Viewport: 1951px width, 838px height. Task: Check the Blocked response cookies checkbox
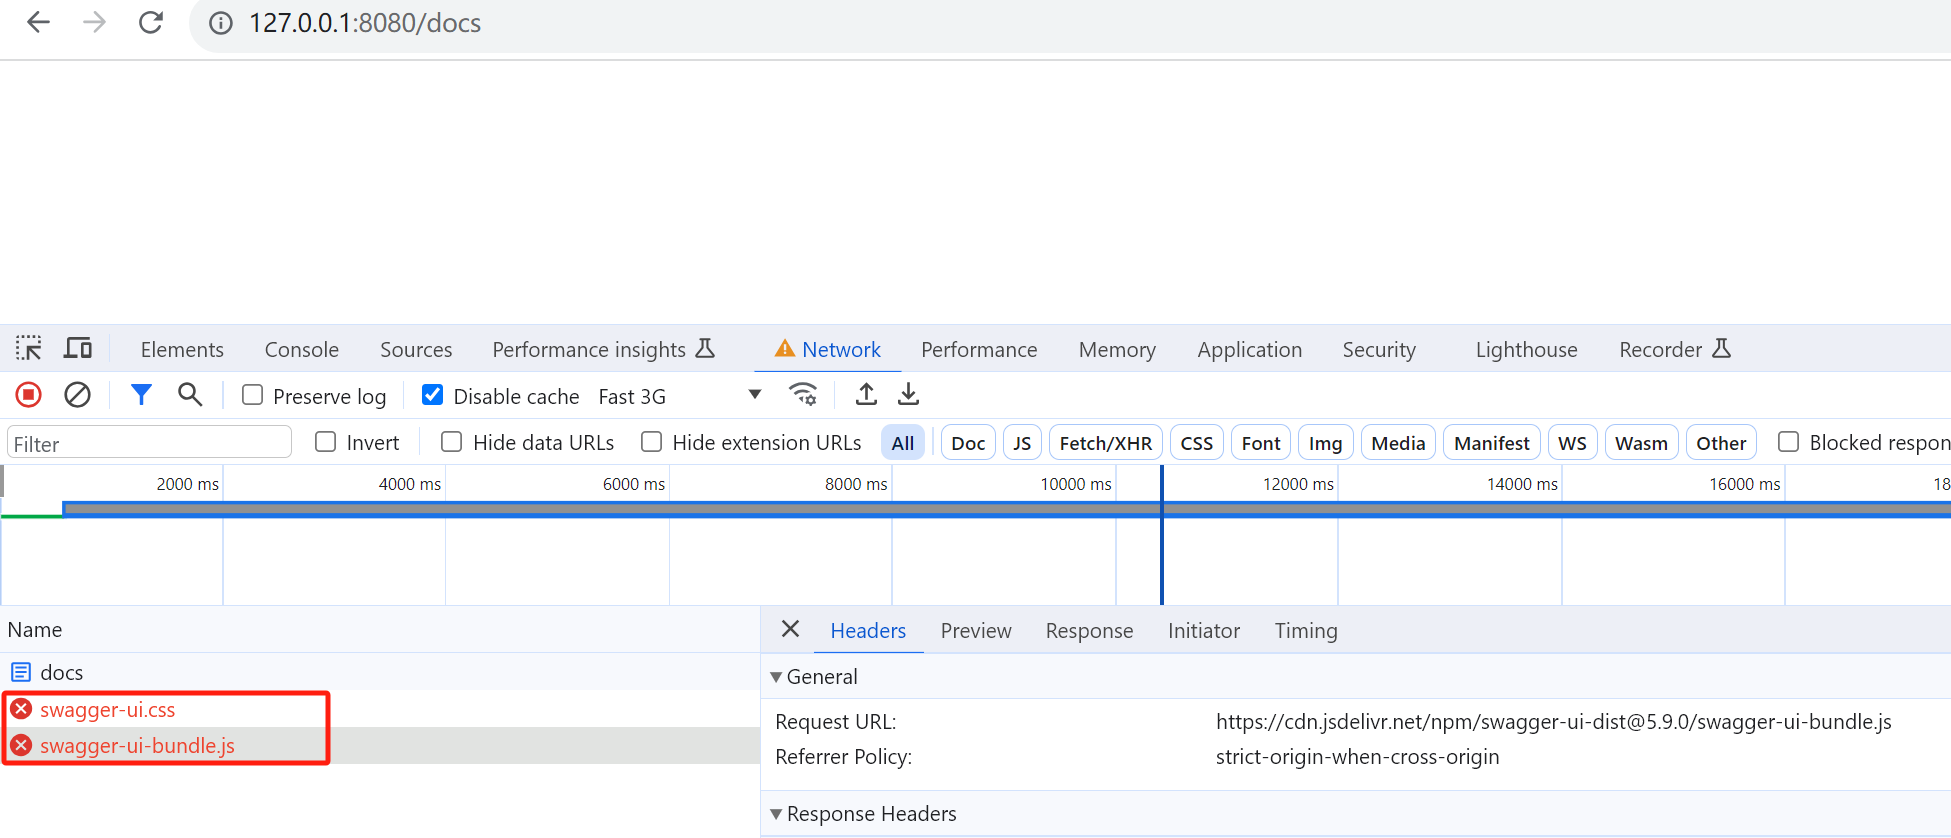[x=1789, y=442]
